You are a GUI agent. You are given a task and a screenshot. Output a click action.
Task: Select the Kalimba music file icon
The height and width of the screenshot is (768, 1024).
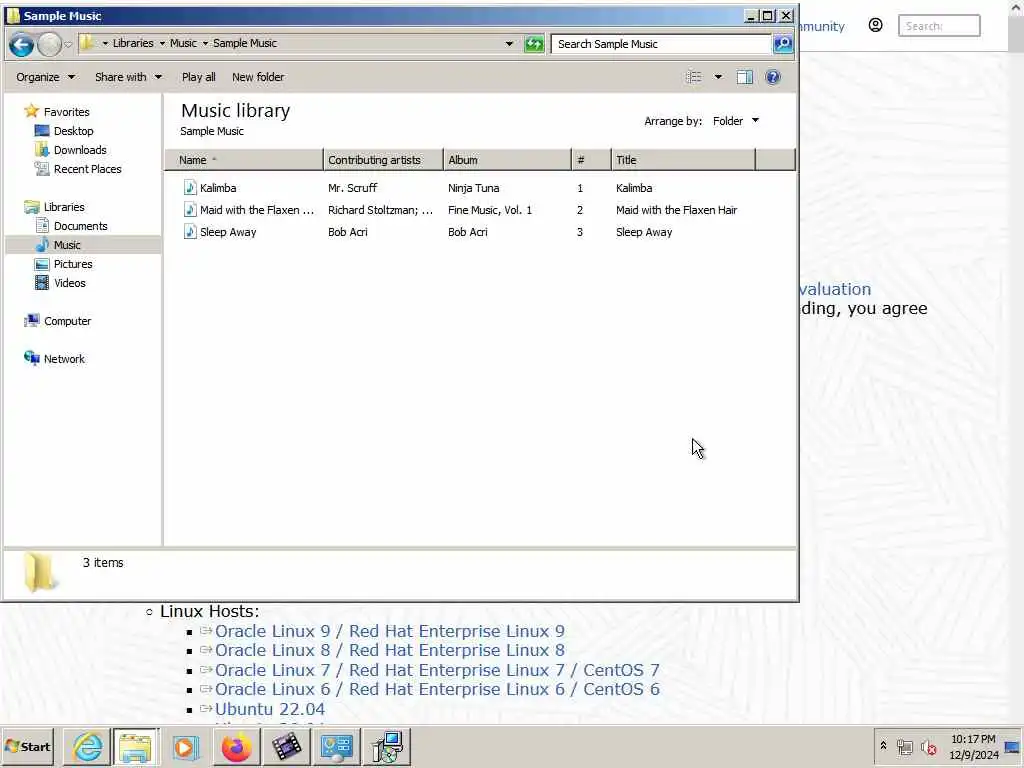click(x=189, y=187)
